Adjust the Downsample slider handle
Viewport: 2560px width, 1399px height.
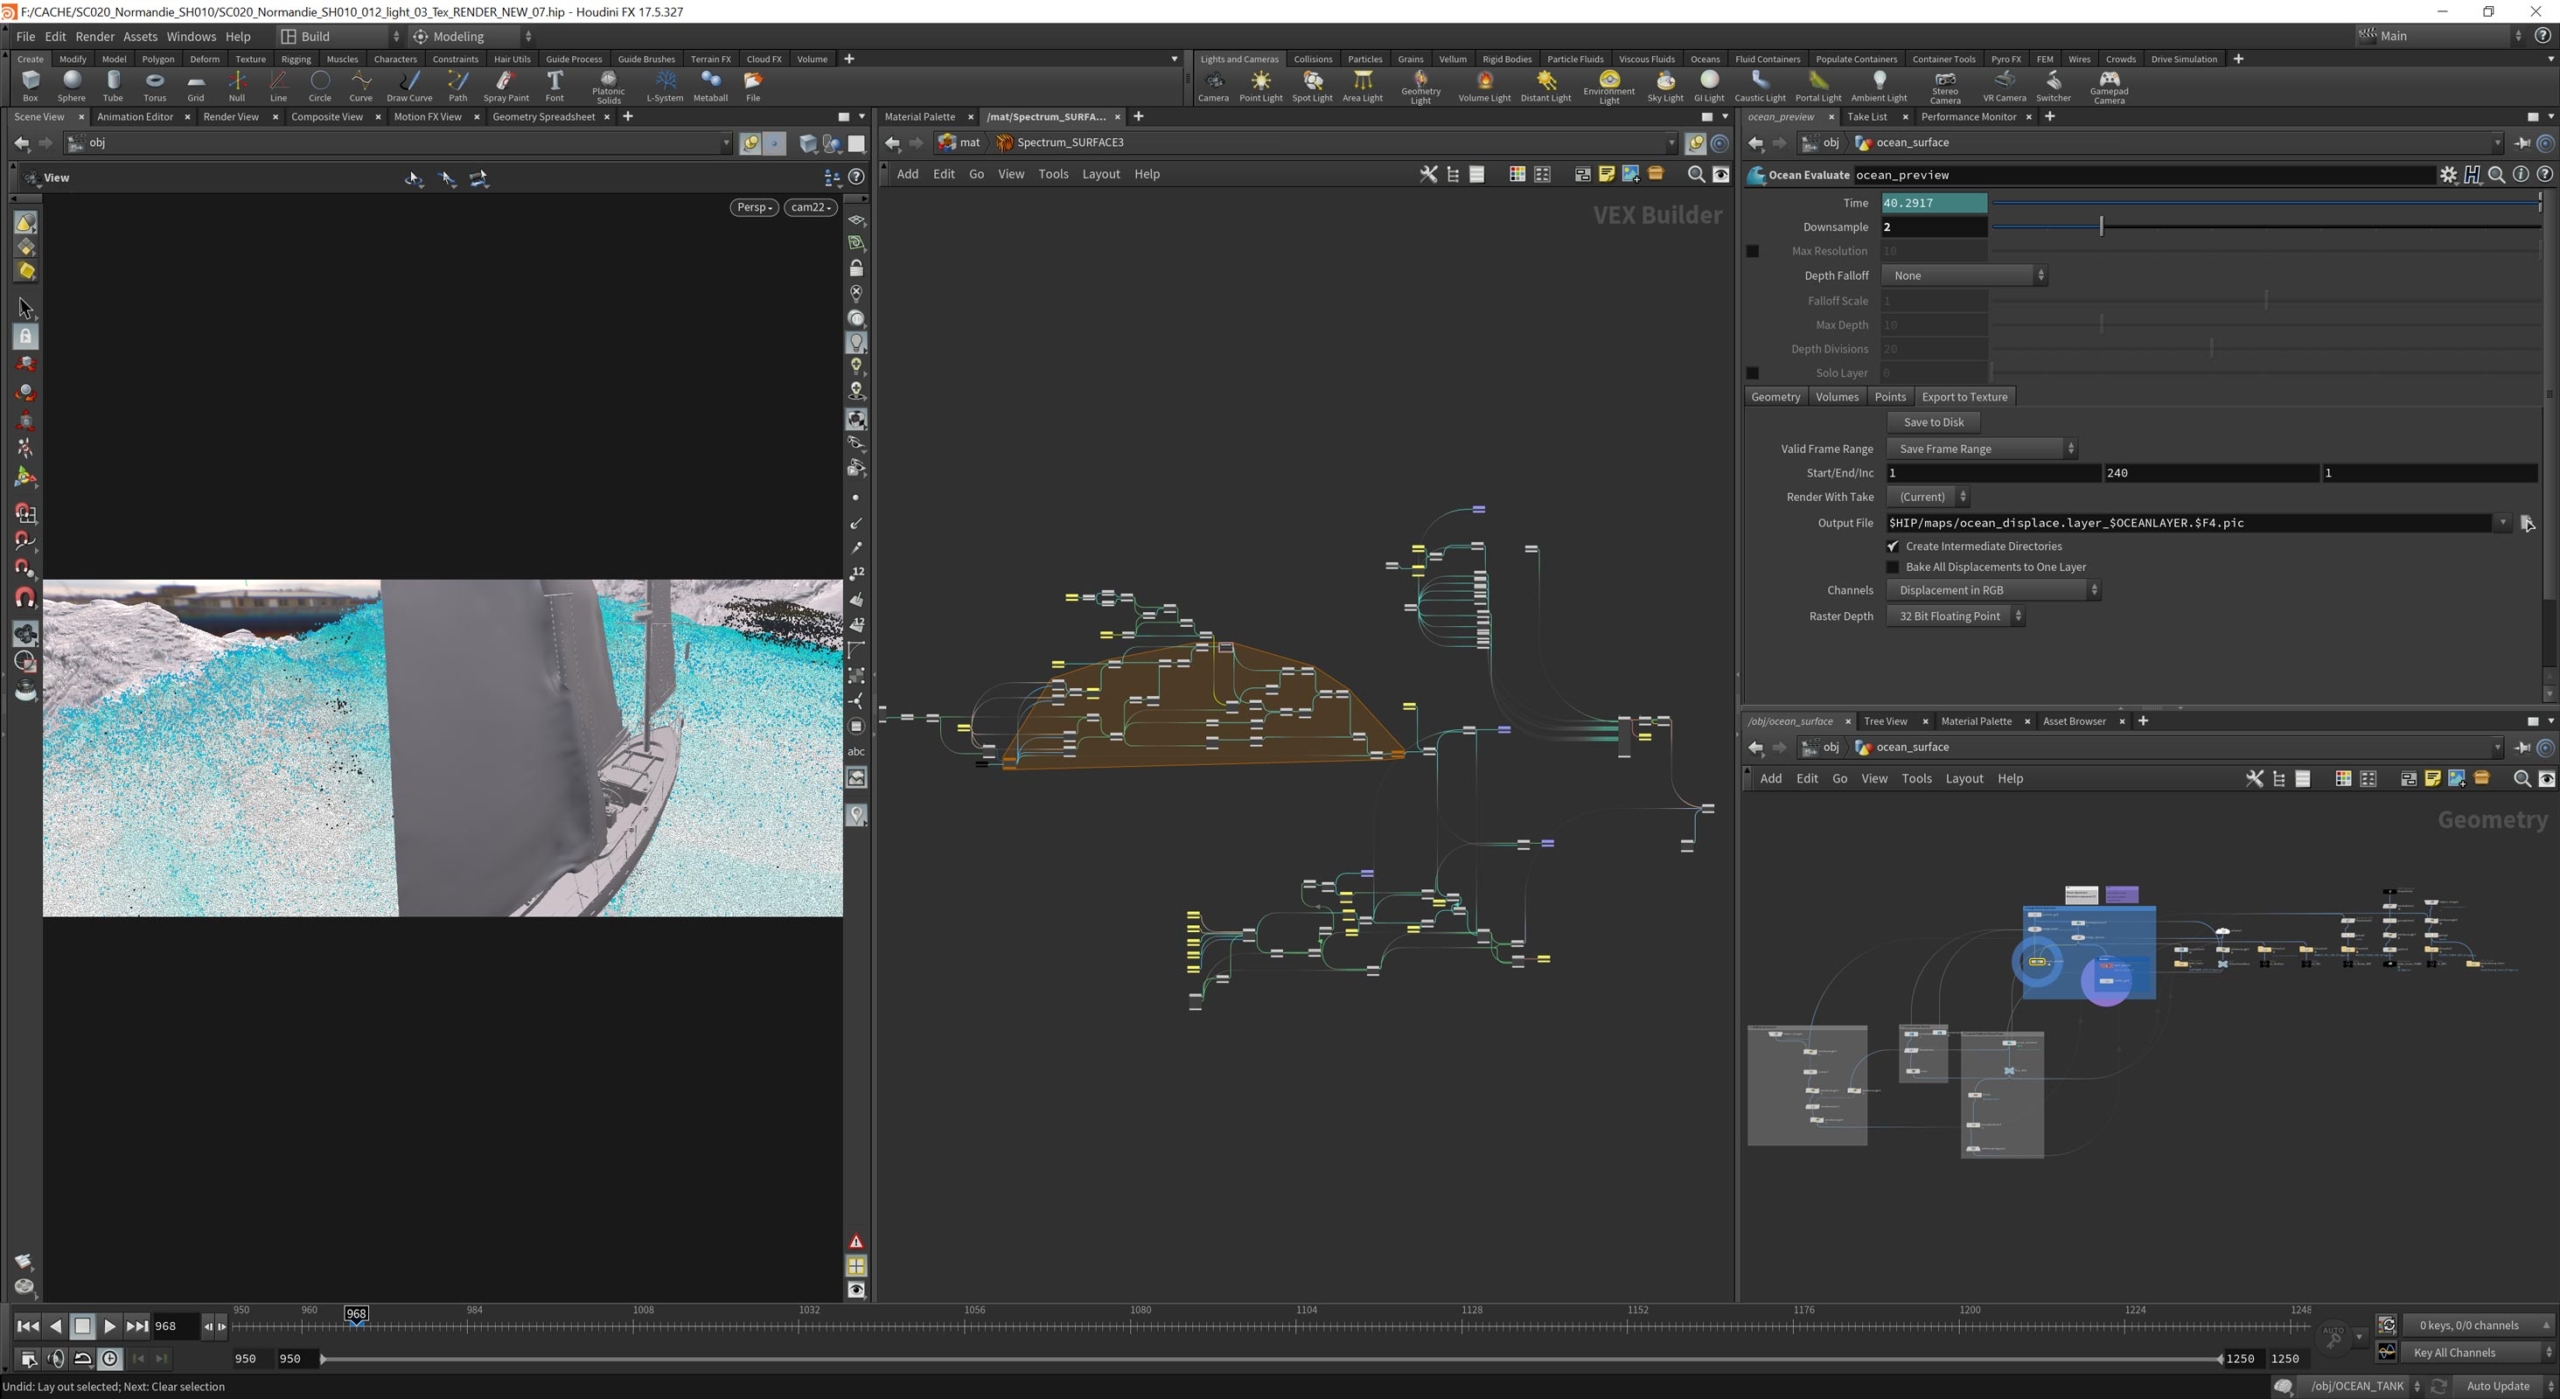2101,227
